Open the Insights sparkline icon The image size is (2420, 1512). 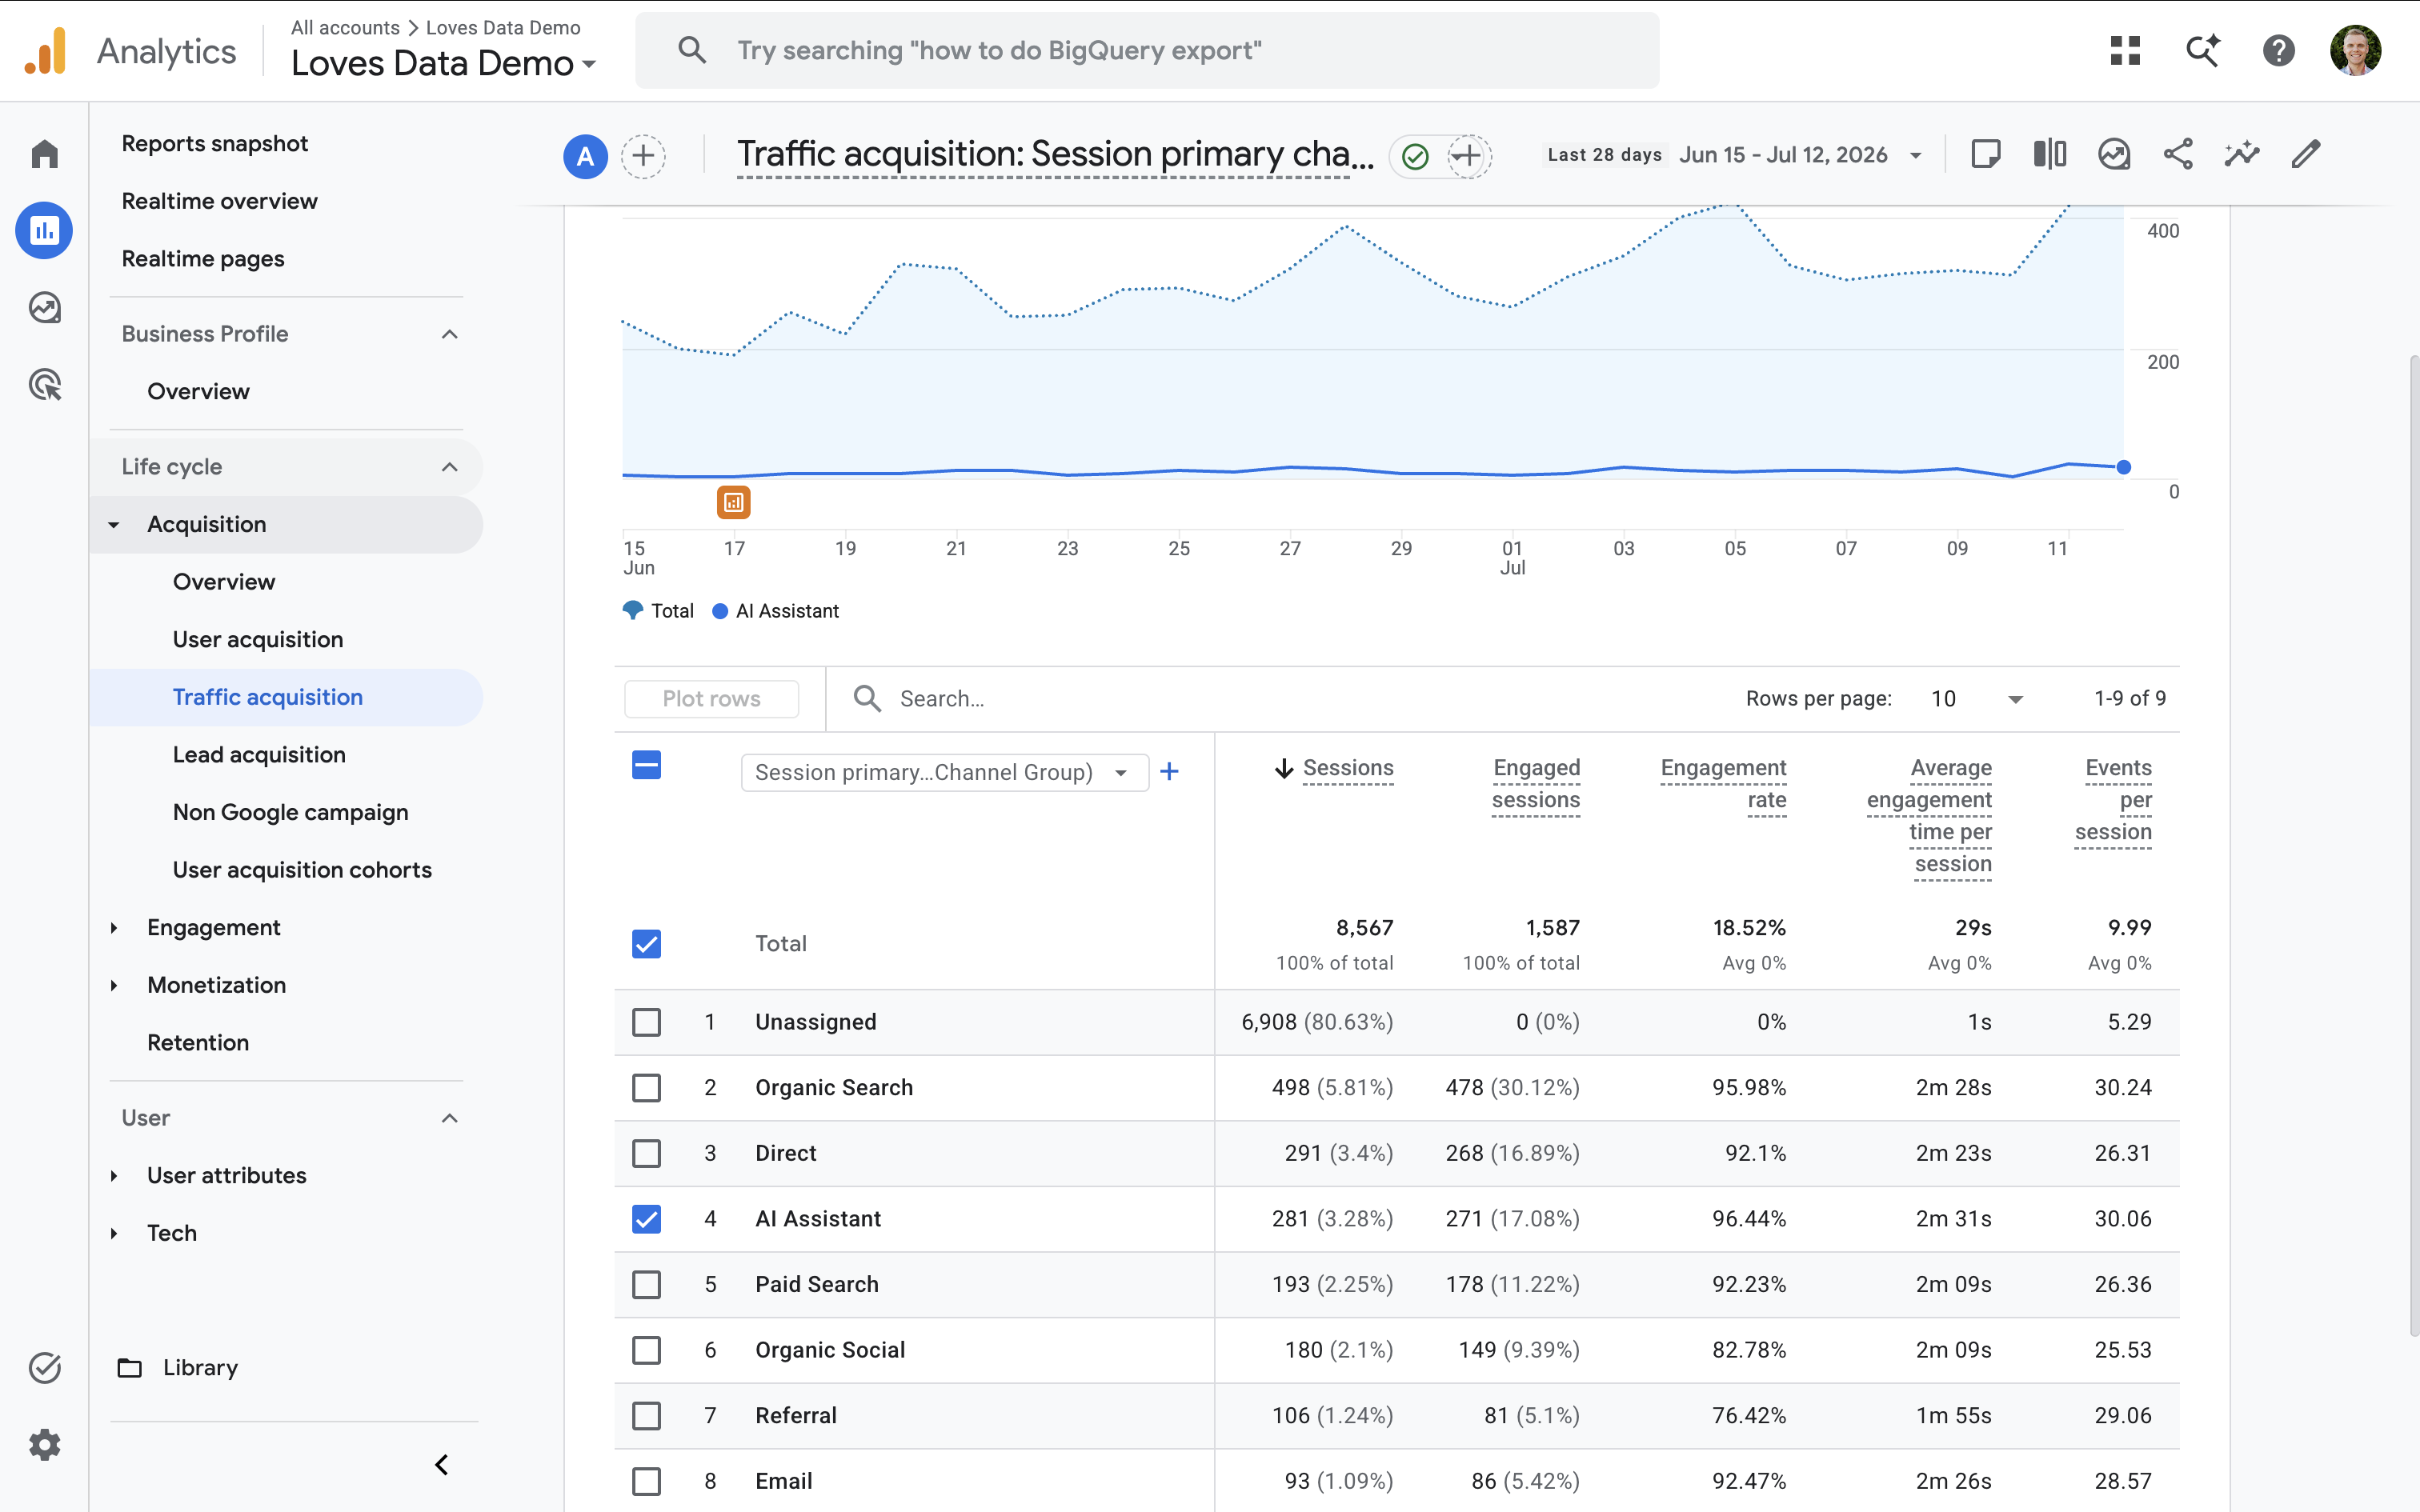tap(2242, 154)
